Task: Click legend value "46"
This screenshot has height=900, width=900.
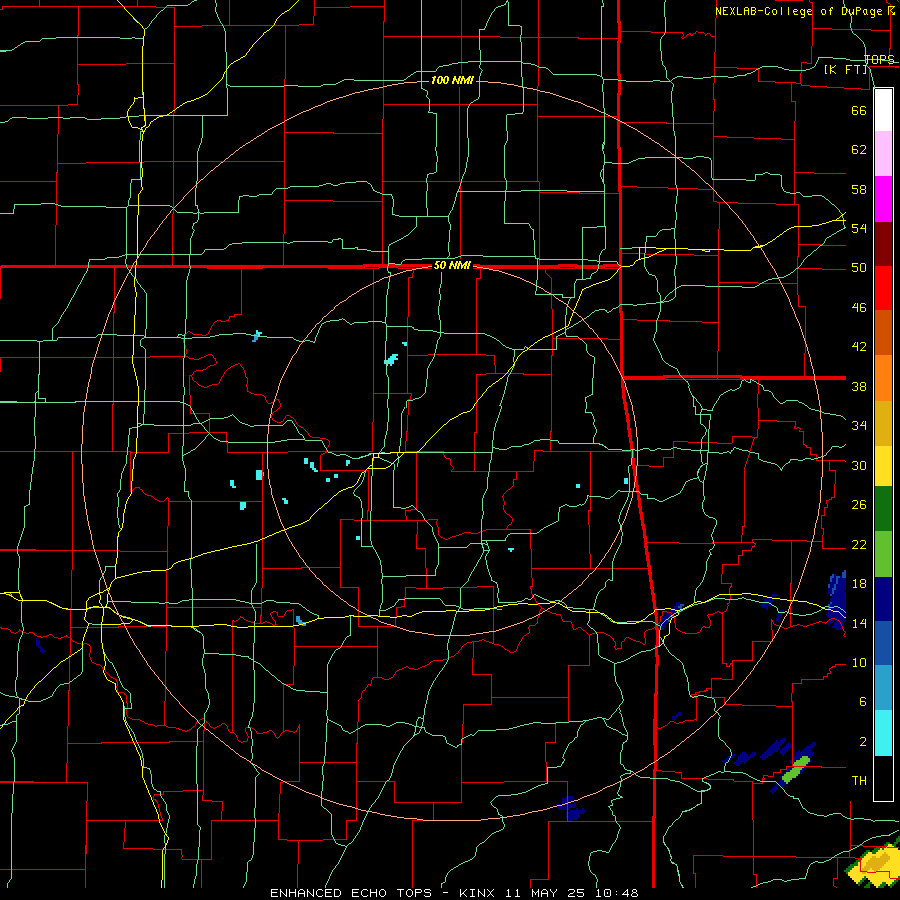Action: click(859, 308)
